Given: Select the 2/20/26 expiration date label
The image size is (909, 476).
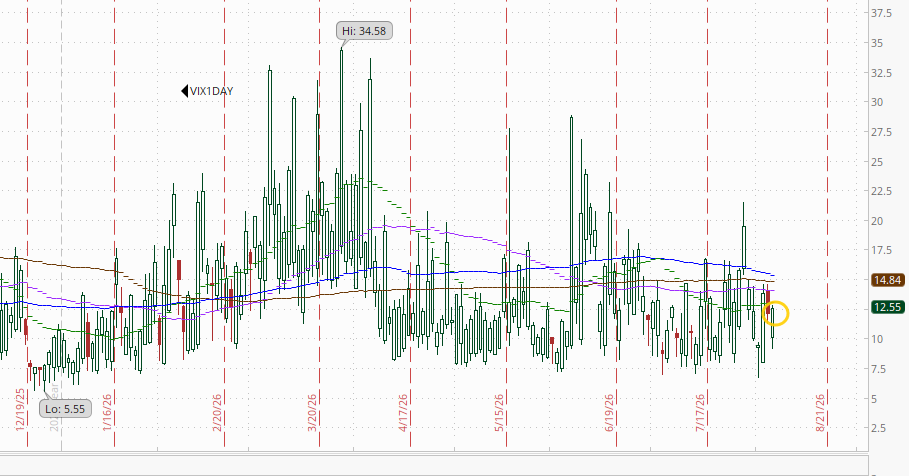Looking at the screenshot, I should point(217,412).
